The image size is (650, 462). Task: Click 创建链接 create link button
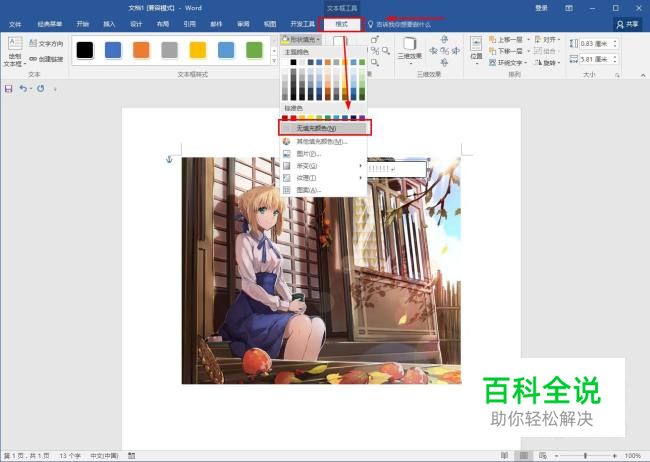tap(46, 59)
